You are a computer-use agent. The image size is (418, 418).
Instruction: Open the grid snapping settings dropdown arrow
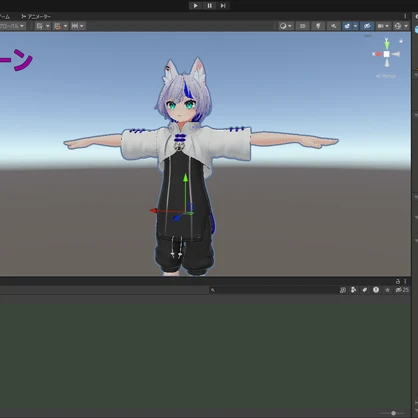[x=65, y=26]
